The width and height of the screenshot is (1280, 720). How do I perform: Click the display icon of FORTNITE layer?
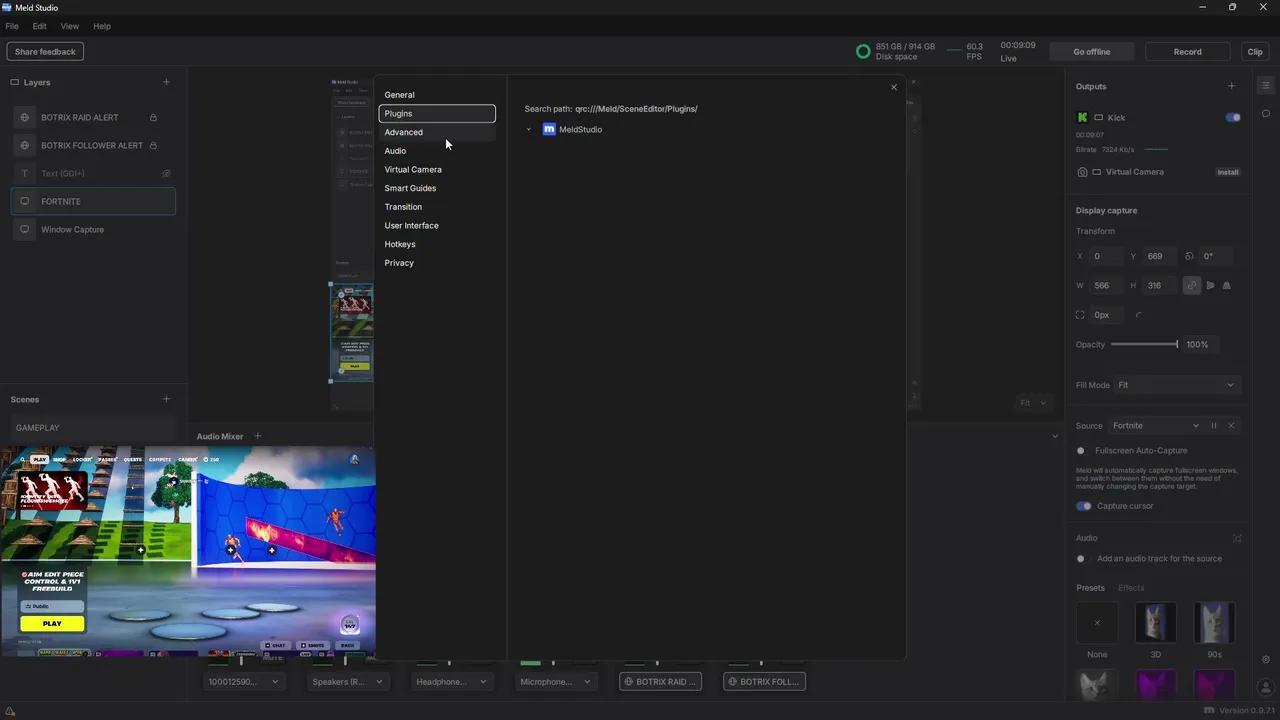click(25, 201)
